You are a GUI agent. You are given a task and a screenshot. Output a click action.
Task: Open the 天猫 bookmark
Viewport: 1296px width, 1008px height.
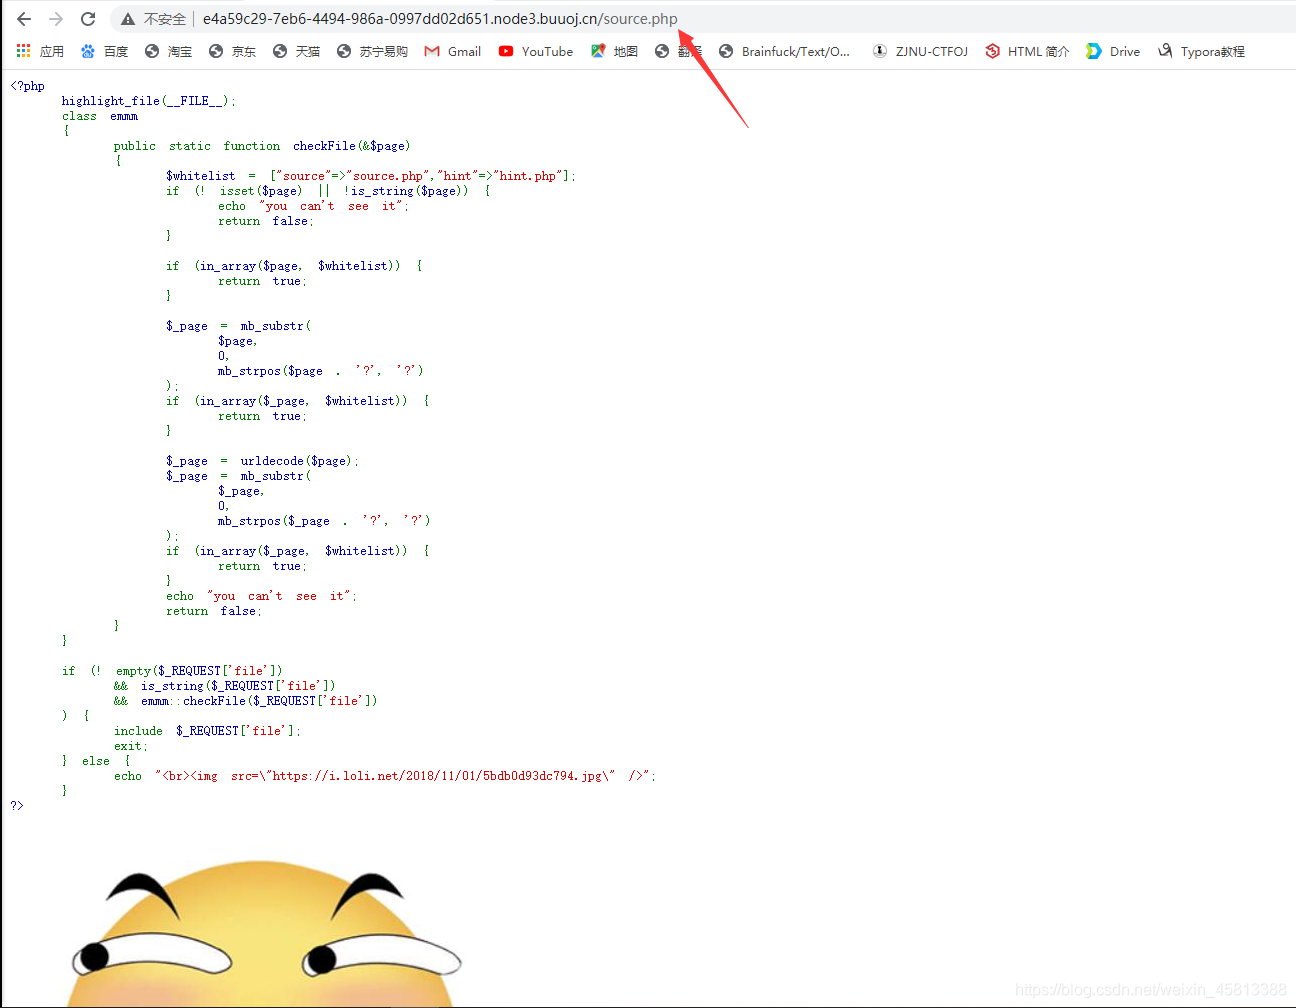296,51
